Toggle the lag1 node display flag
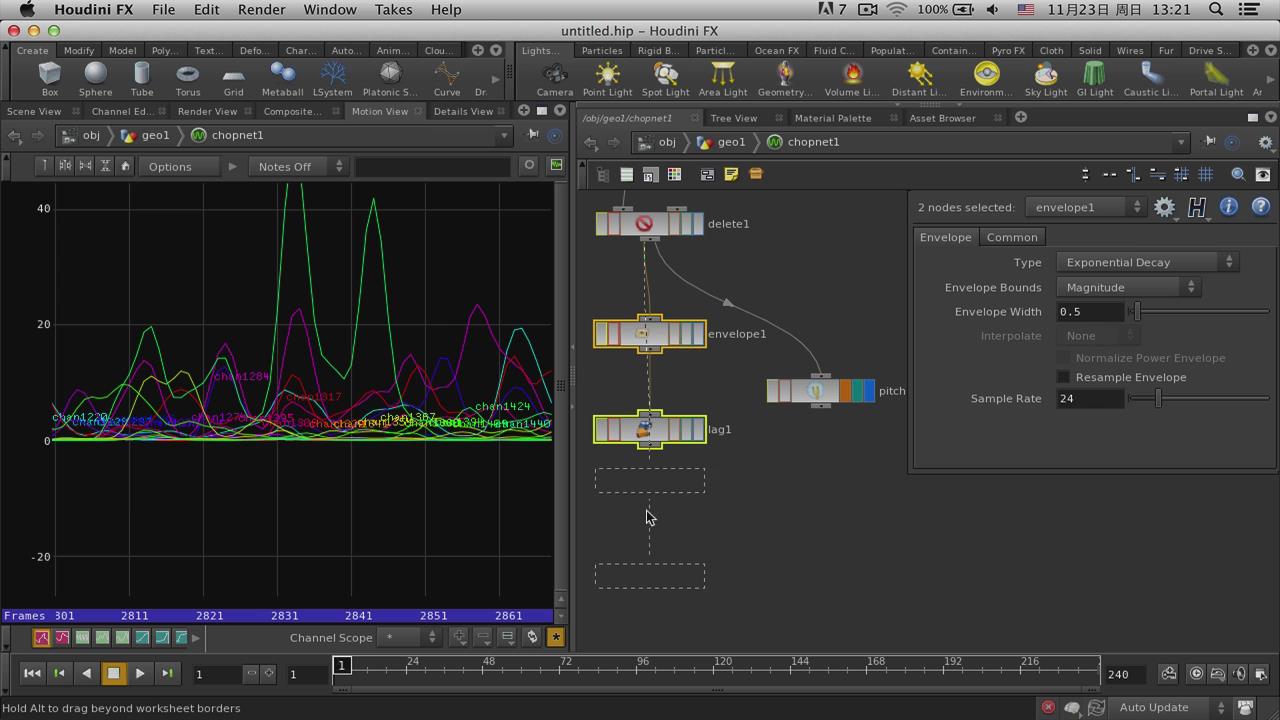 (x=698, y=430)
